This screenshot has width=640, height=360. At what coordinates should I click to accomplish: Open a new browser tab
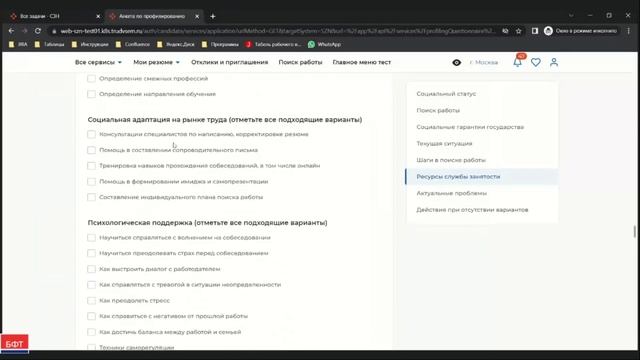(x=213, y=16)
